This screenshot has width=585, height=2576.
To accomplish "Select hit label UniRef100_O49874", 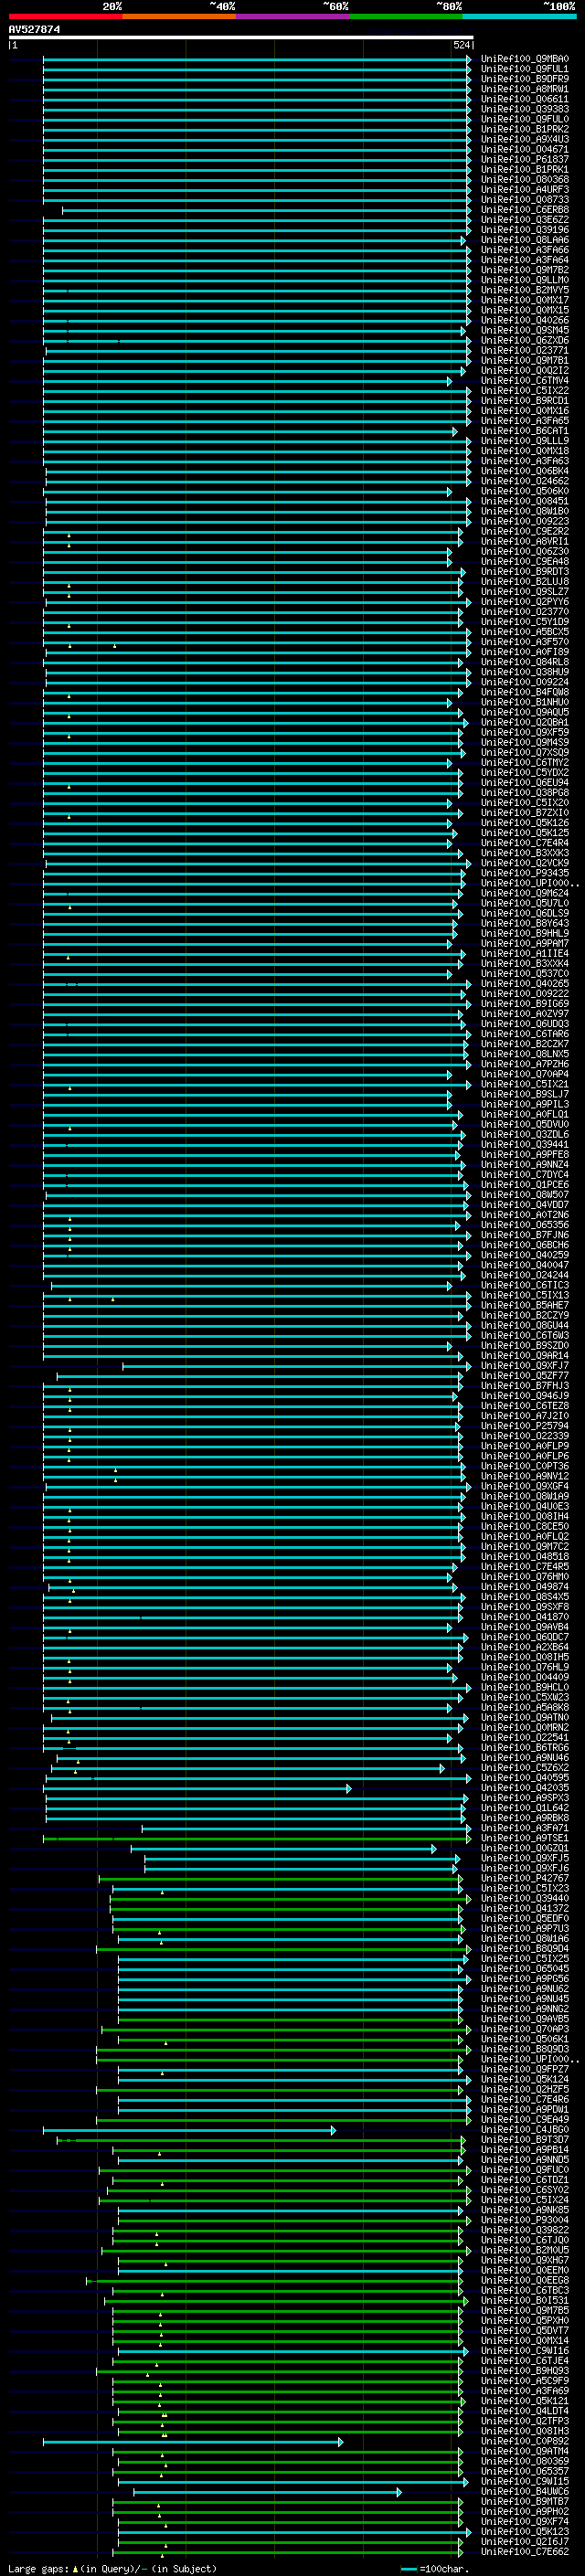I will (x=524, y=1587).
